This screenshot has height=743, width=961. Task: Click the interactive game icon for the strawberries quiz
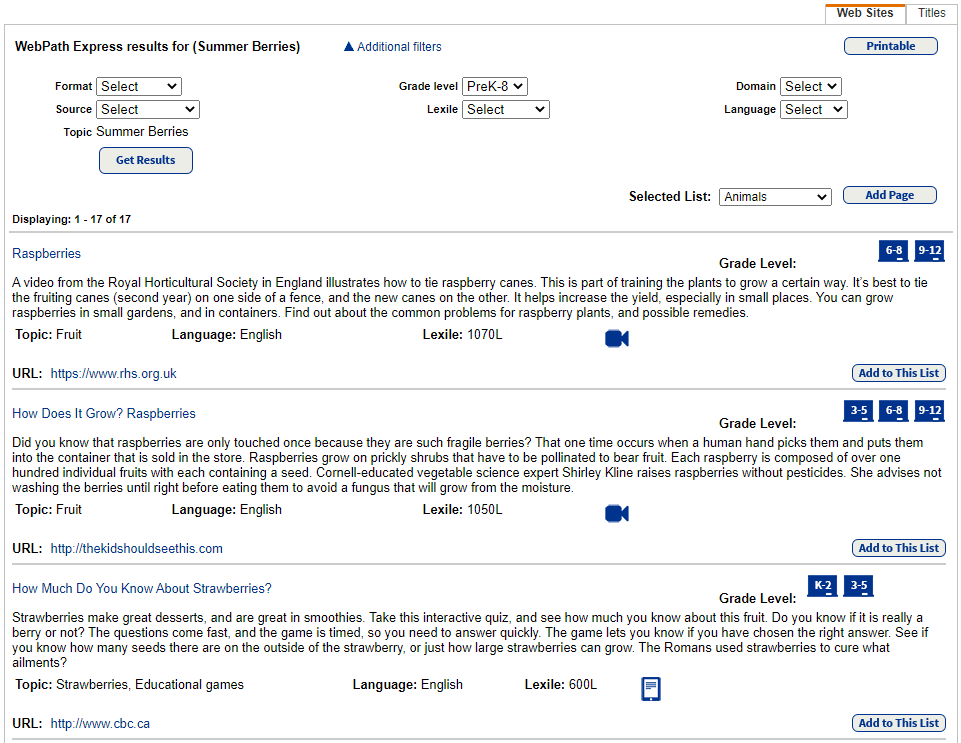651,688
